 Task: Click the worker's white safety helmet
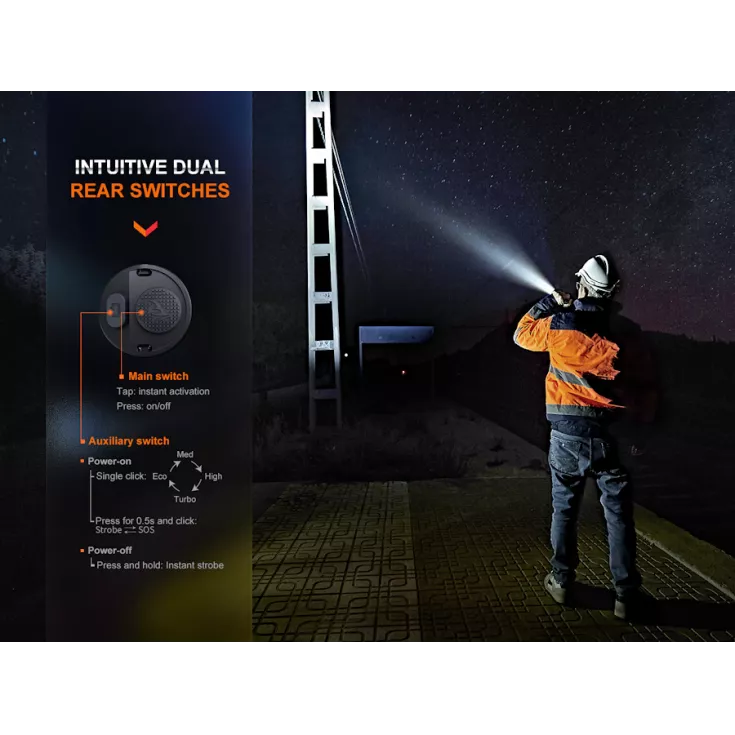click(x=597, y=273)
